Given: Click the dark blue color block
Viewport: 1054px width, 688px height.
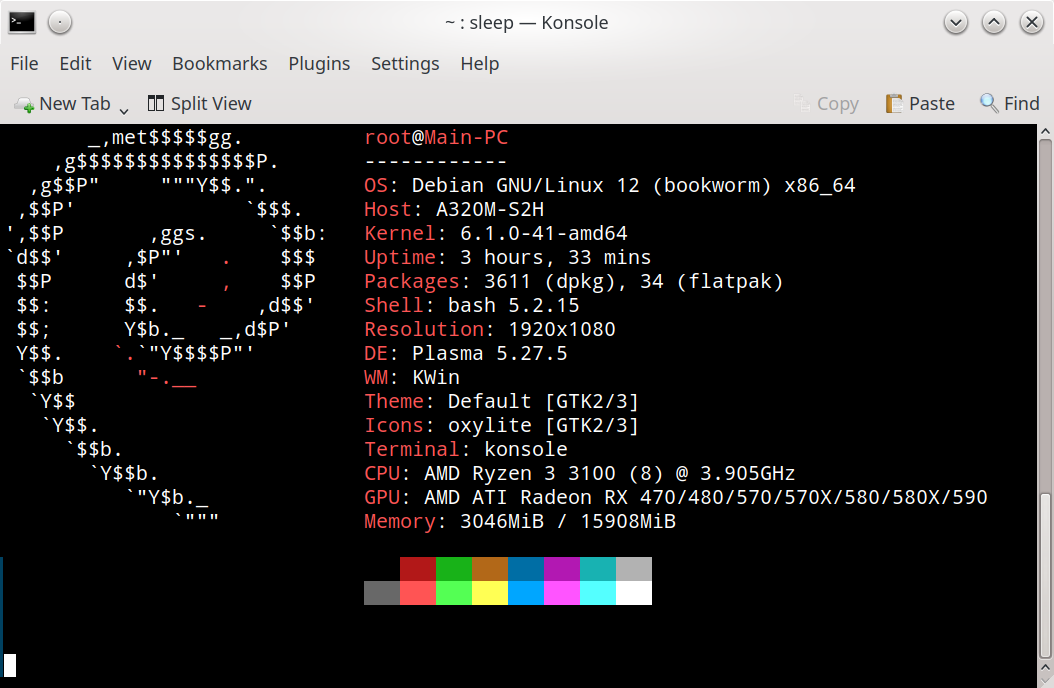Looking at the screenshot, I should coord(526,569).
